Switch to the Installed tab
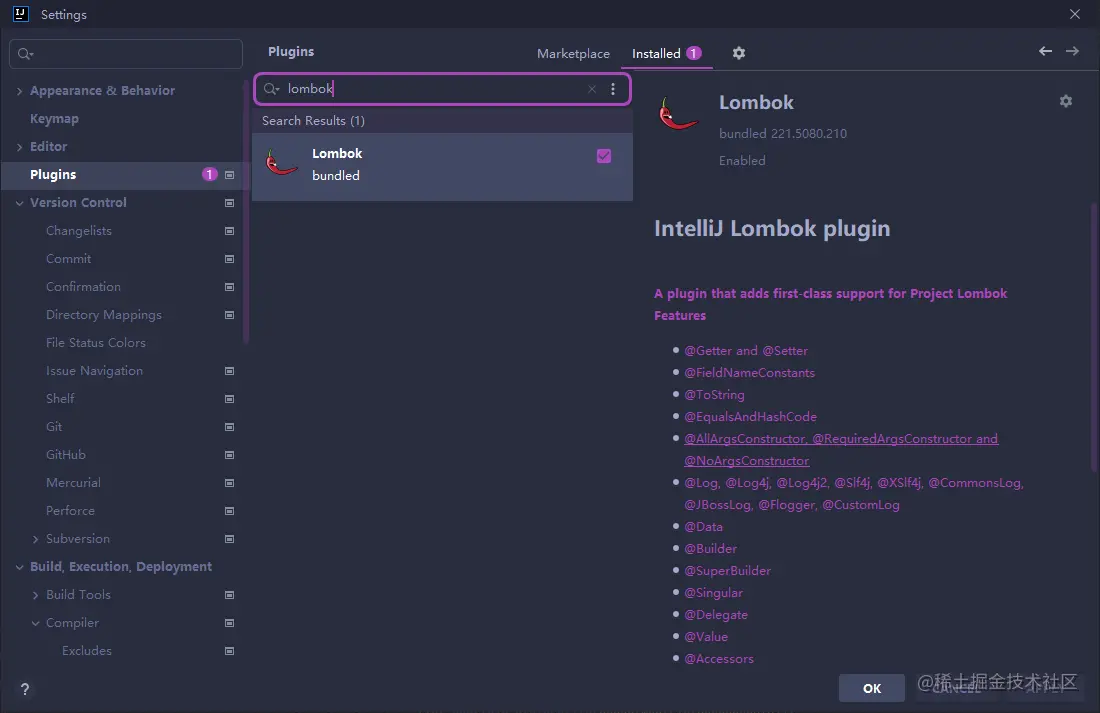This screenshot has height=713, width=1100. pos(666,53)
